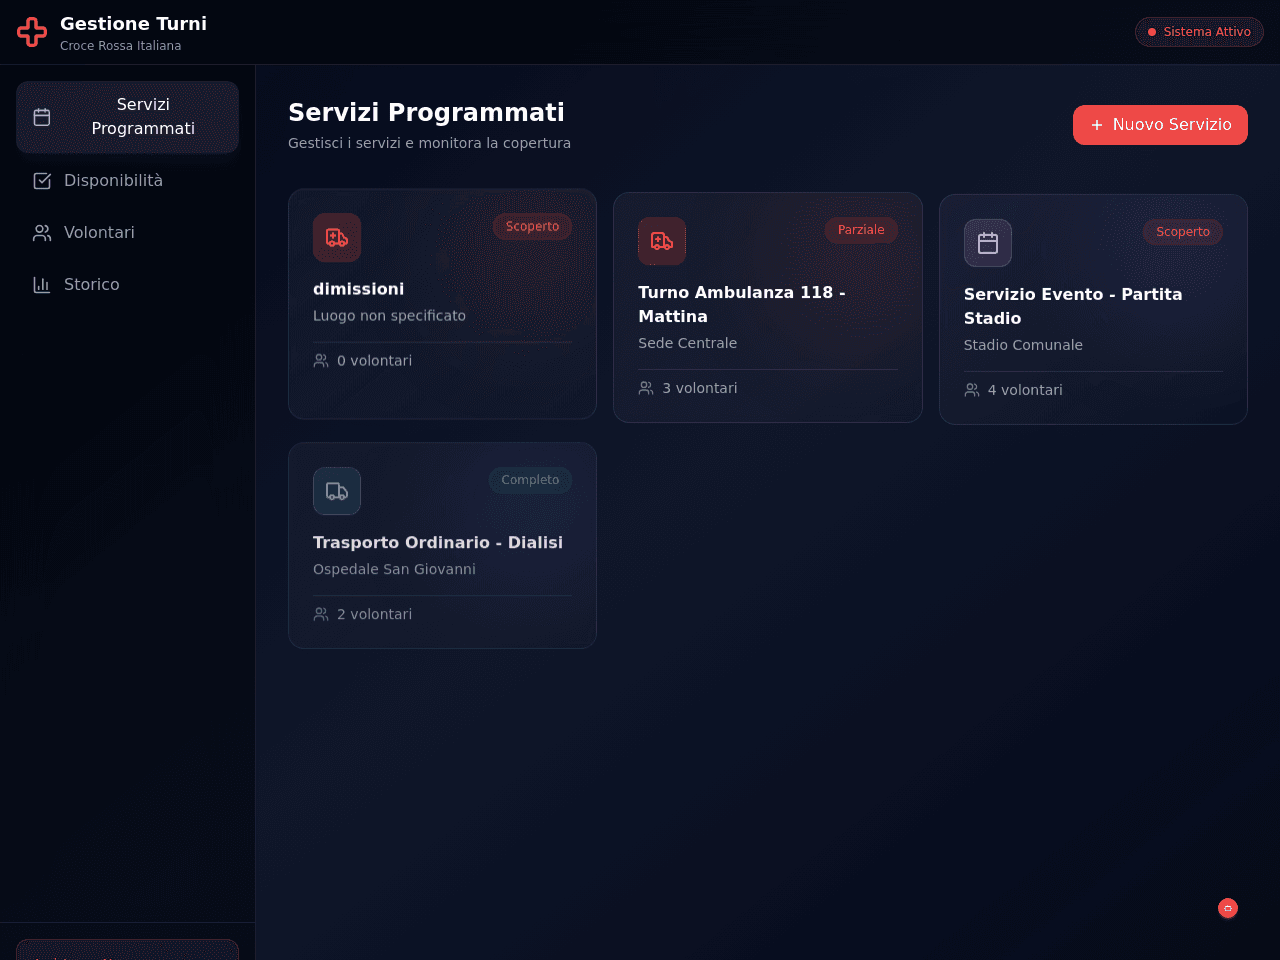Click volunteers icon next to 4 volontari
Screen dimensions: 1280x960
(972, 390)
